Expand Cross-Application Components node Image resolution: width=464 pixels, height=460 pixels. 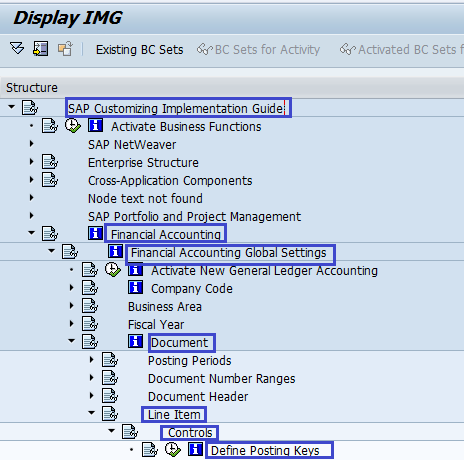pos(31,180)
